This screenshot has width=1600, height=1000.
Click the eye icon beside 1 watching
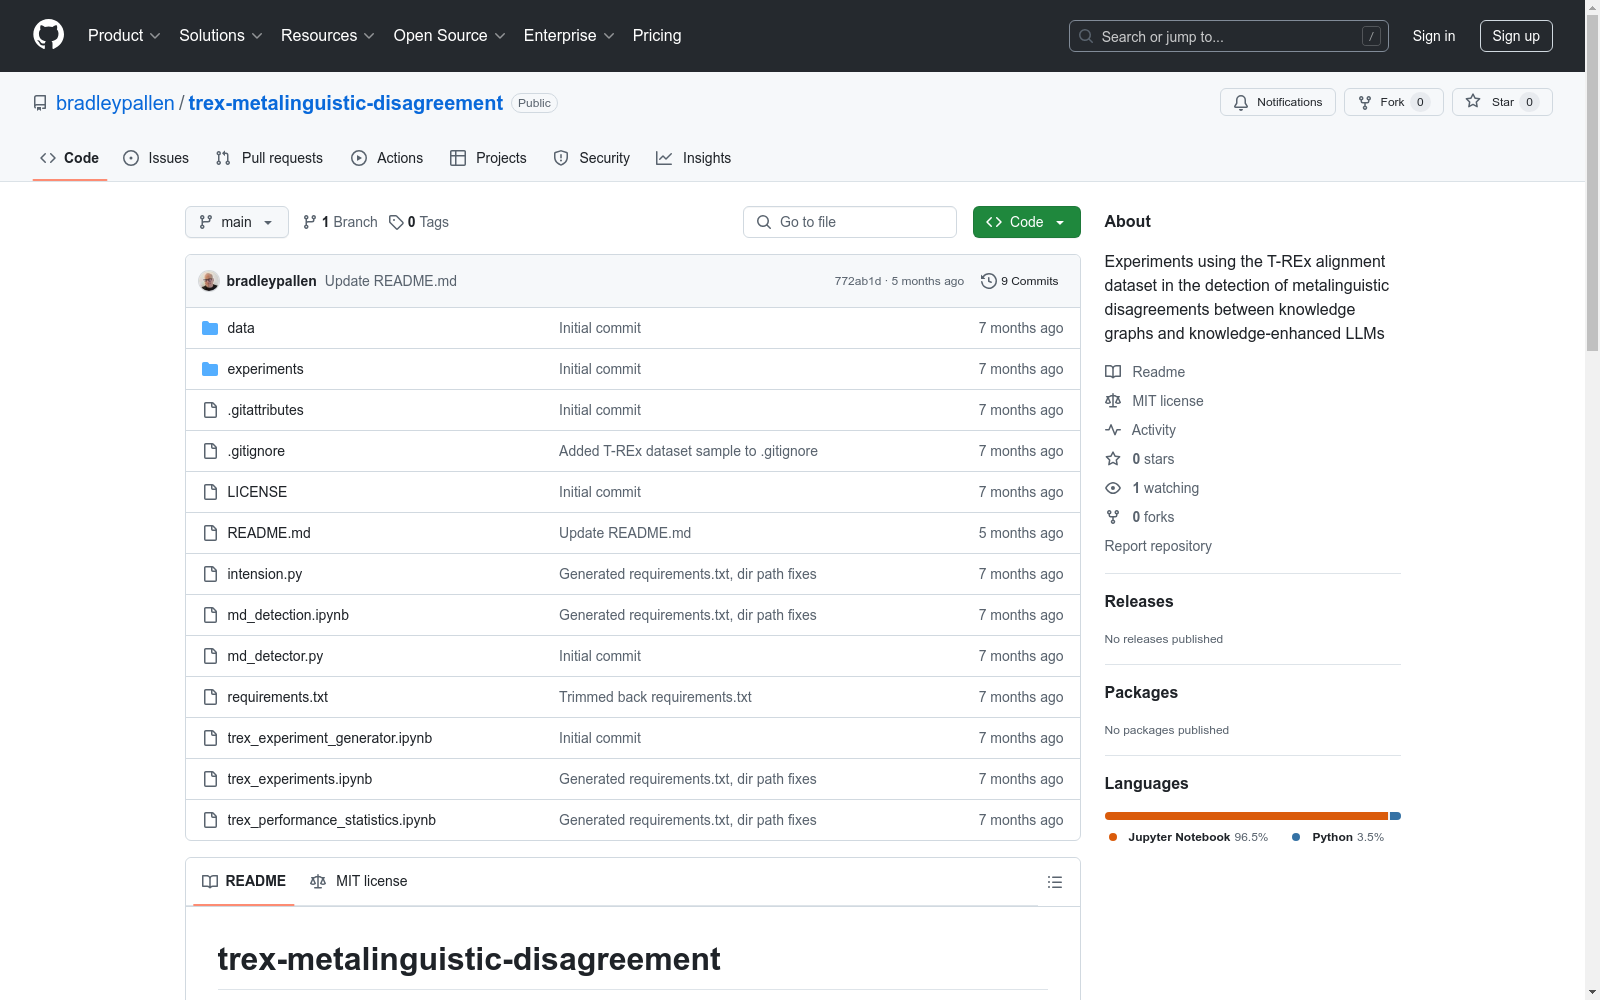[x=1113, y=488]
